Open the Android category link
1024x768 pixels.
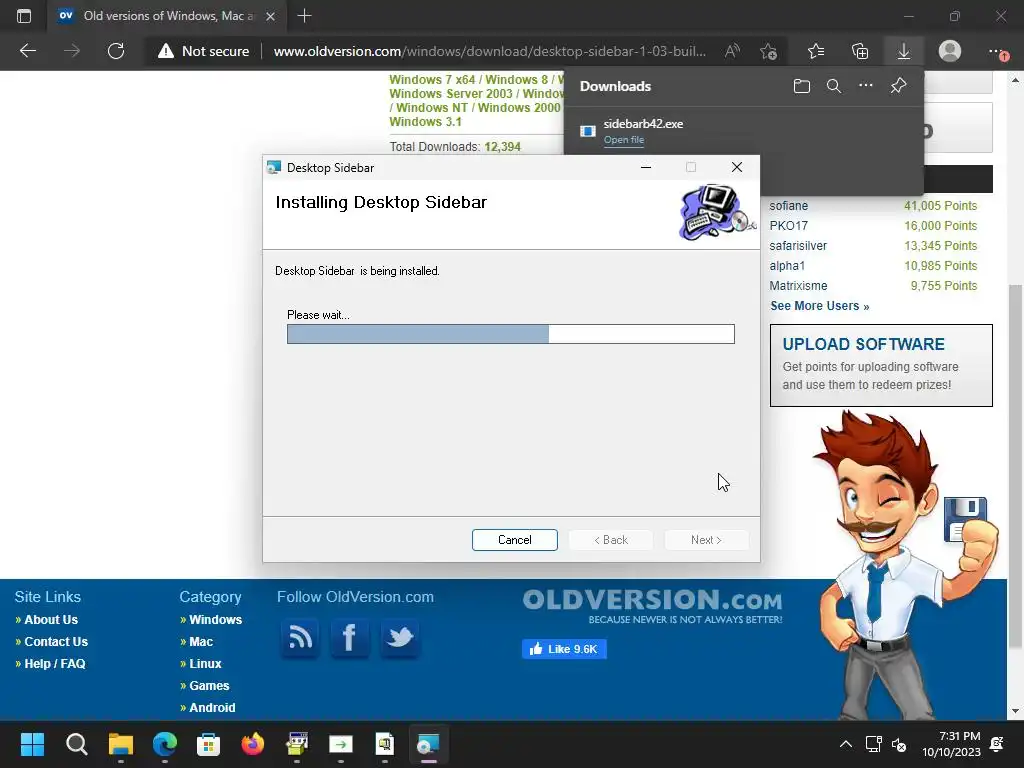click(212, 708)
